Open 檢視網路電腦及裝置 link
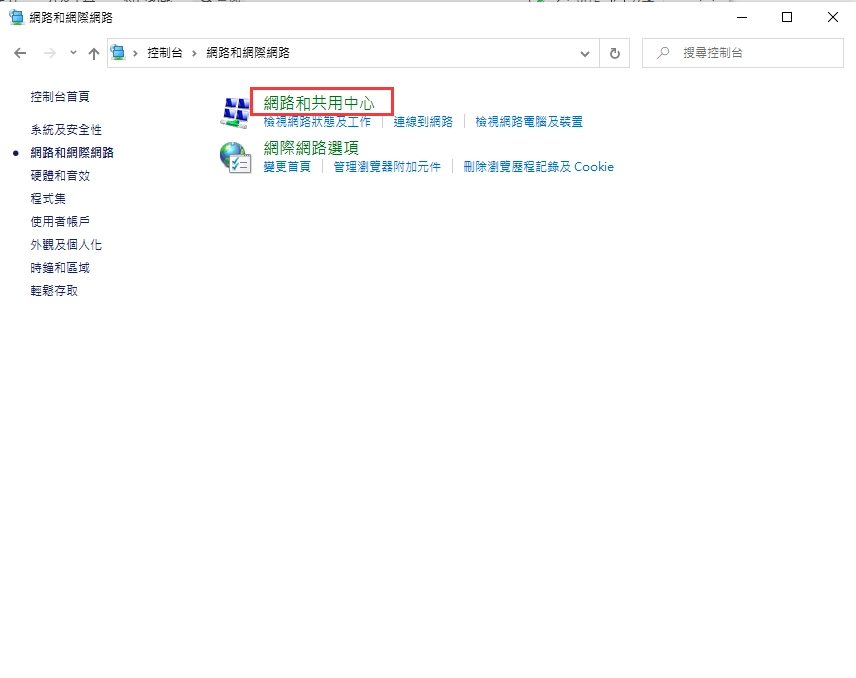856x678 pixels. coord(529,122)
